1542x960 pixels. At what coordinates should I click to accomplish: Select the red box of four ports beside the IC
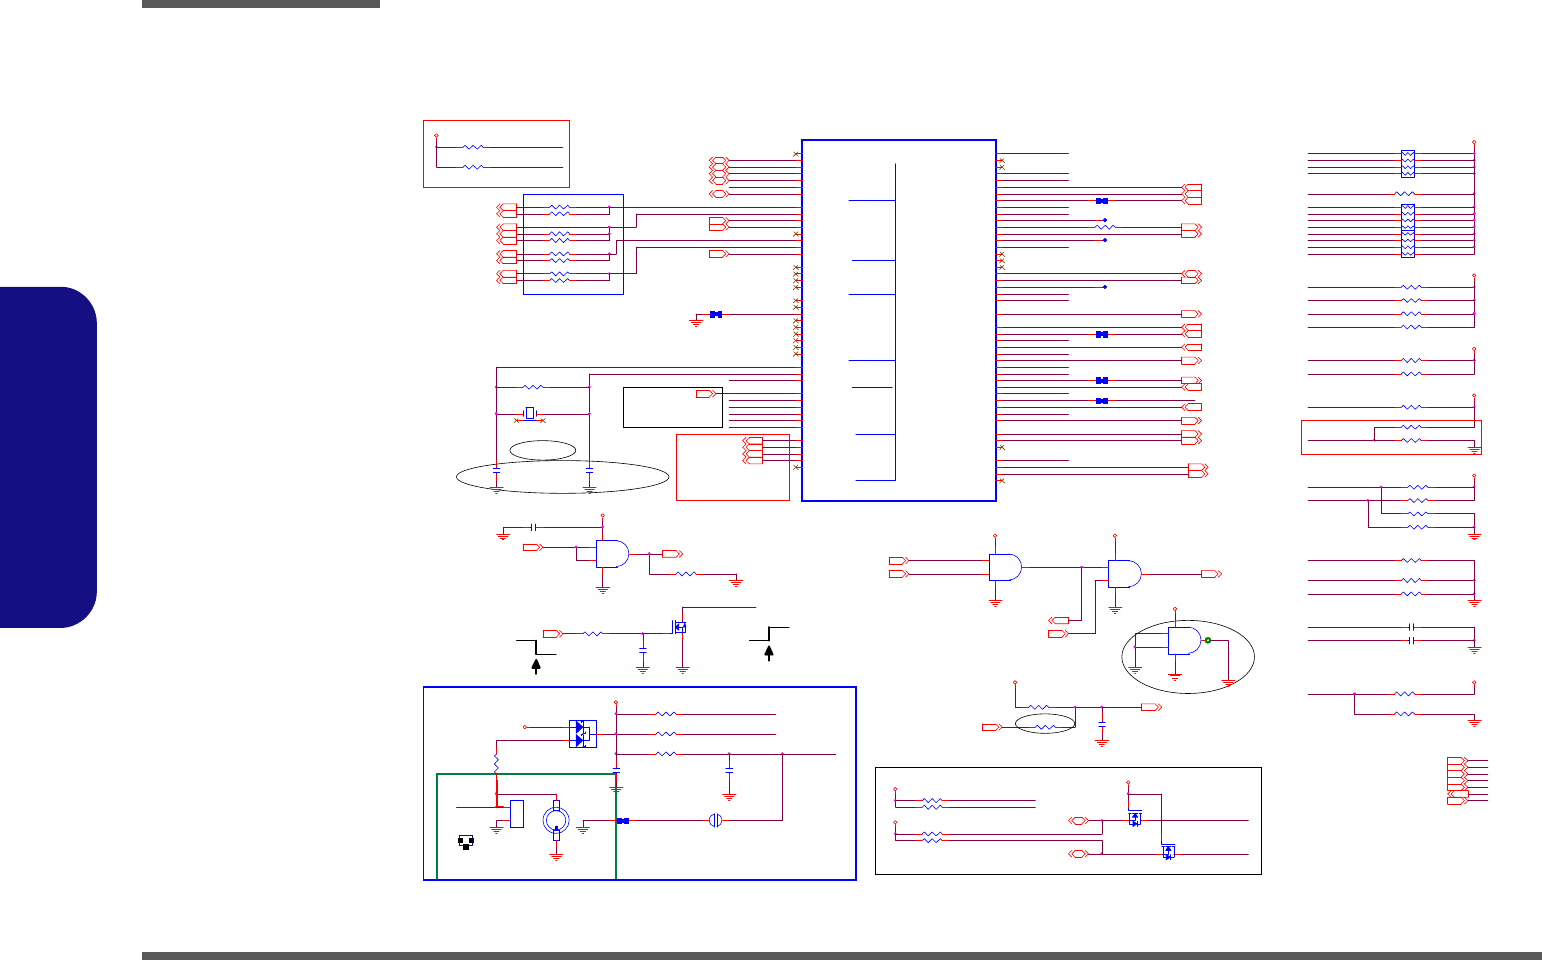pyautogui.click(x=733, y=467)
